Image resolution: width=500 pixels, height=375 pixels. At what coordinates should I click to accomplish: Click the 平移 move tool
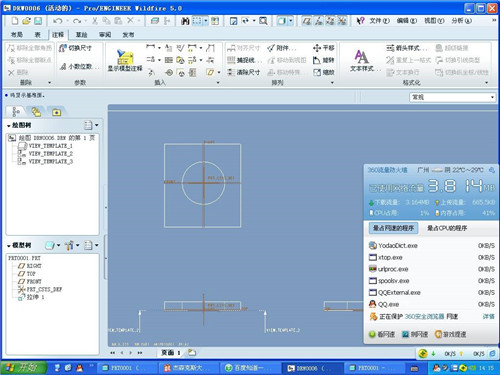324,48
